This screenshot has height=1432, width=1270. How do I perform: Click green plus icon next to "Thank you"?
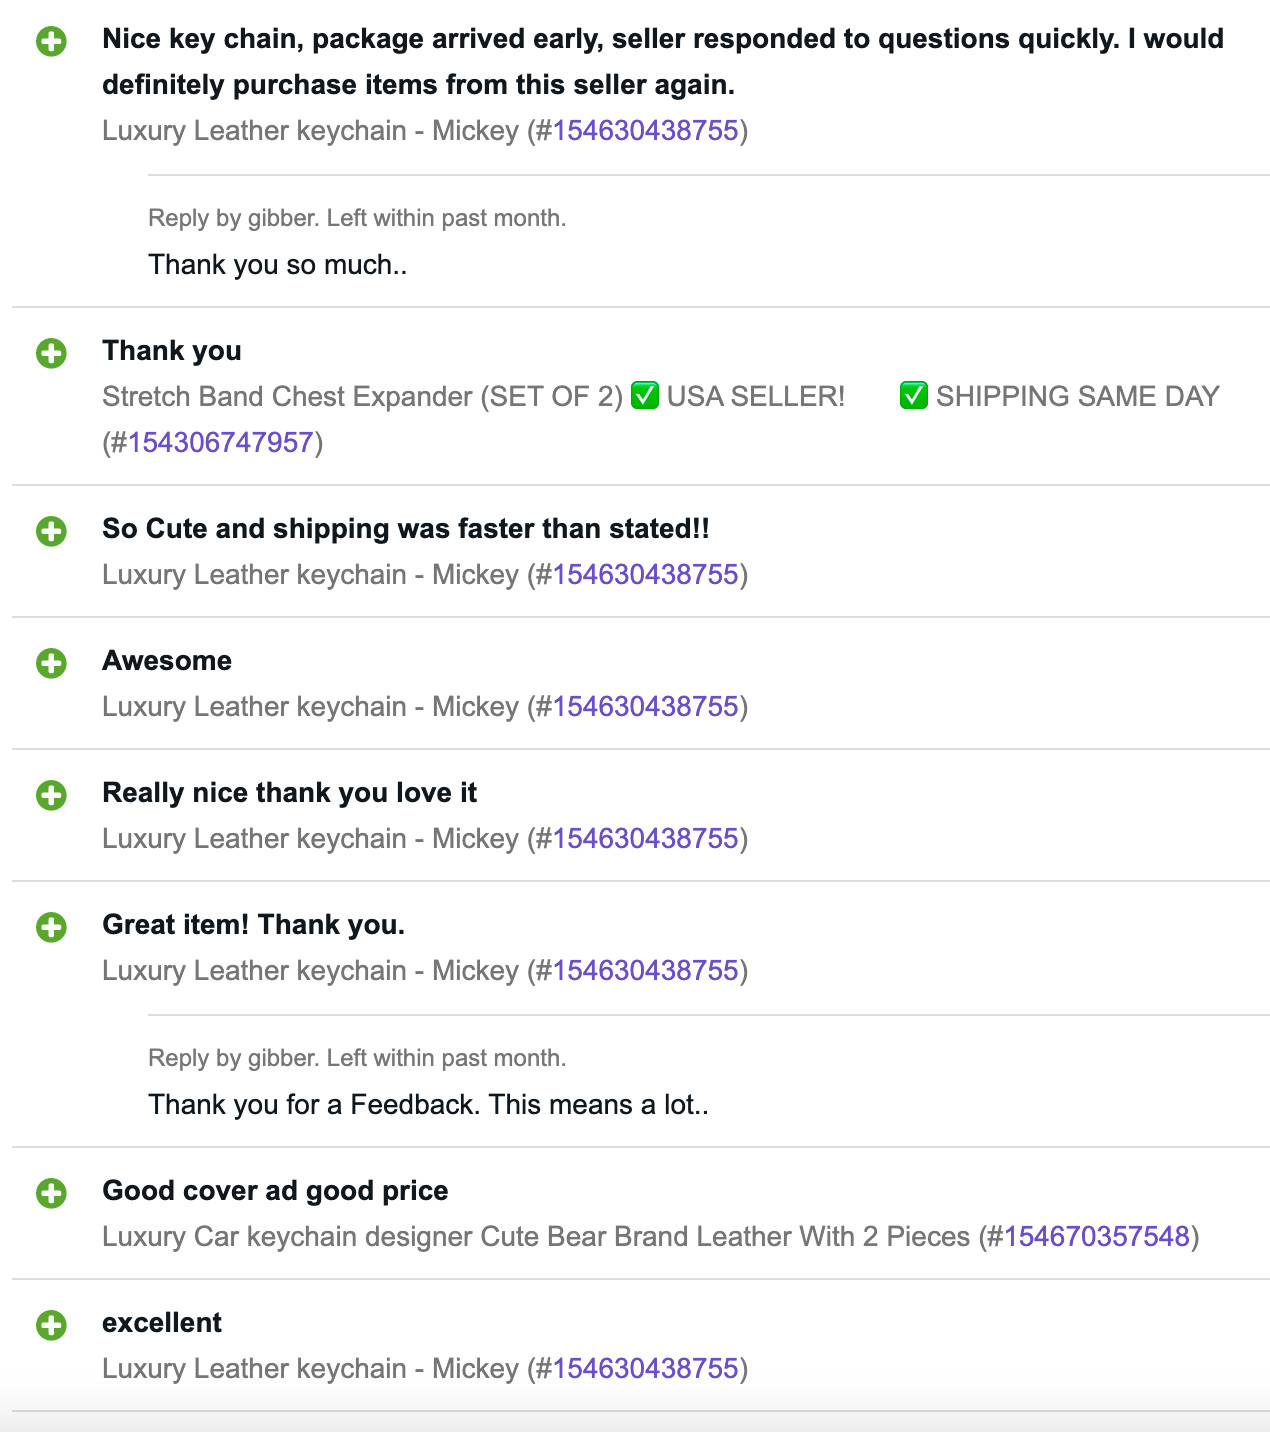51,354
